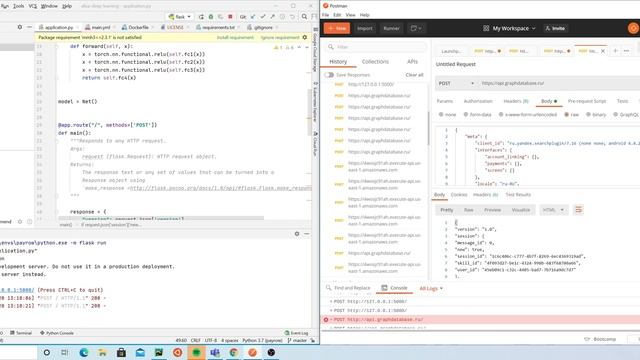Click the request URL field in Postman
This screenshot has width=640, height=360.
coord(559,83)
